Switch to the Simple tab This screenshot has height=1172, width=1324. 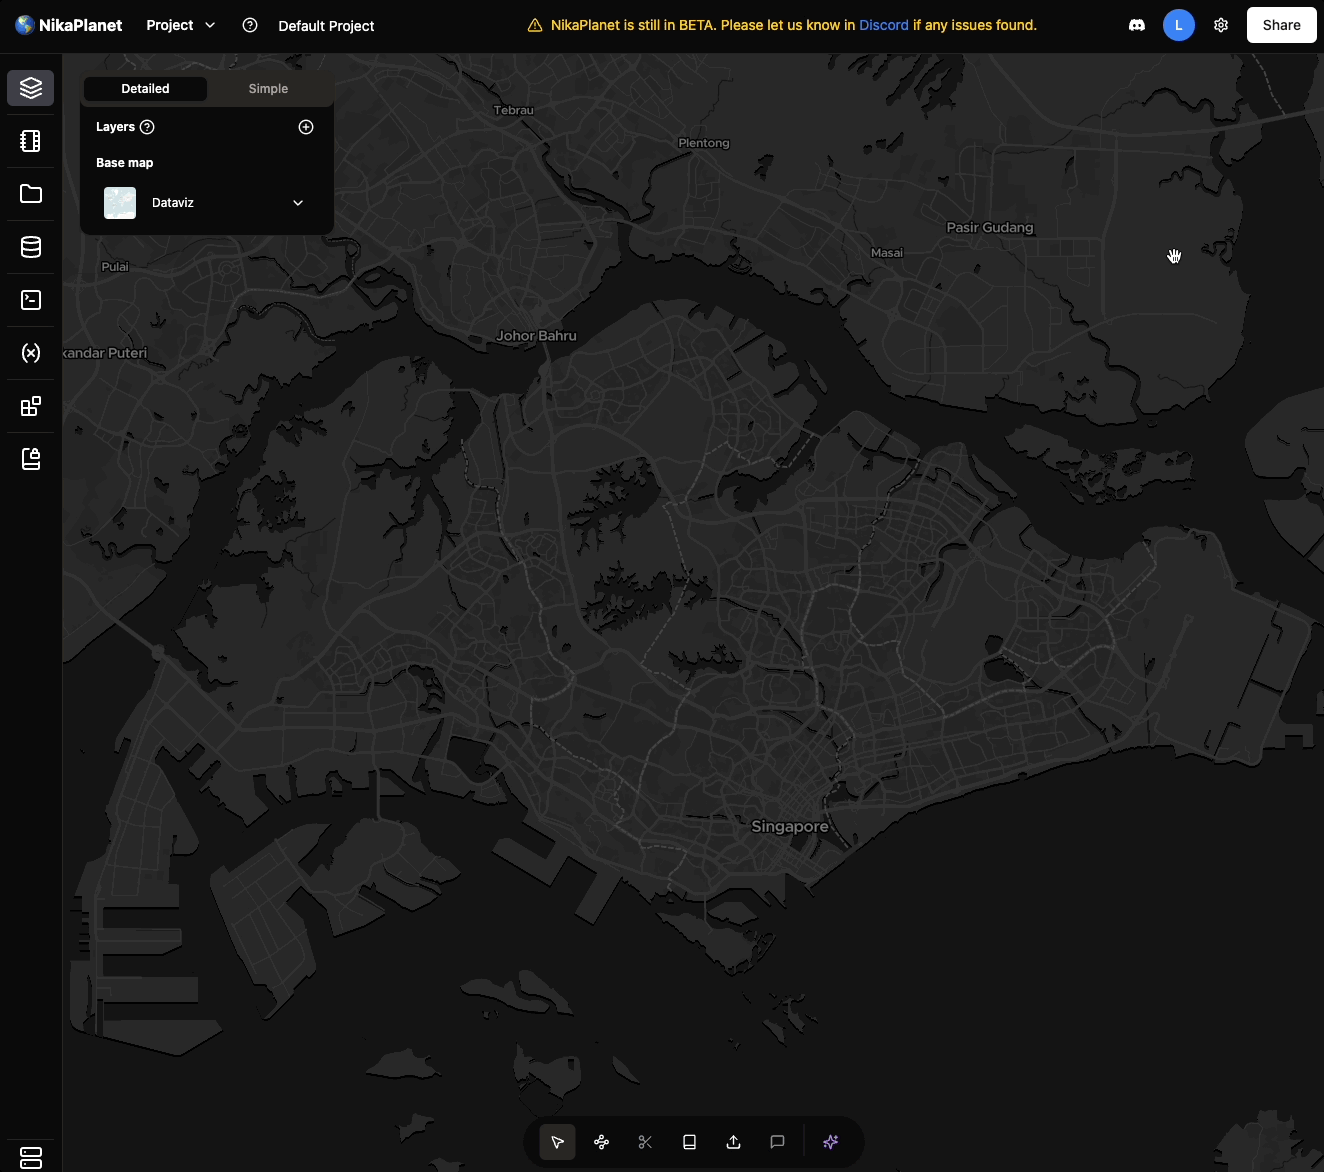(x=268, y=89)
